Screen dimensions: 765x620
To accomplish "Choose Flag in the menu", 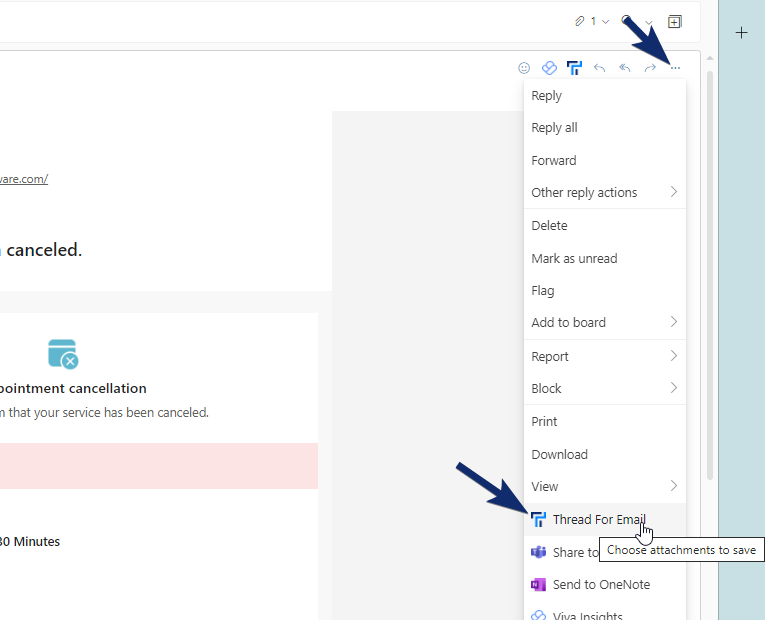I will (605, 291).
